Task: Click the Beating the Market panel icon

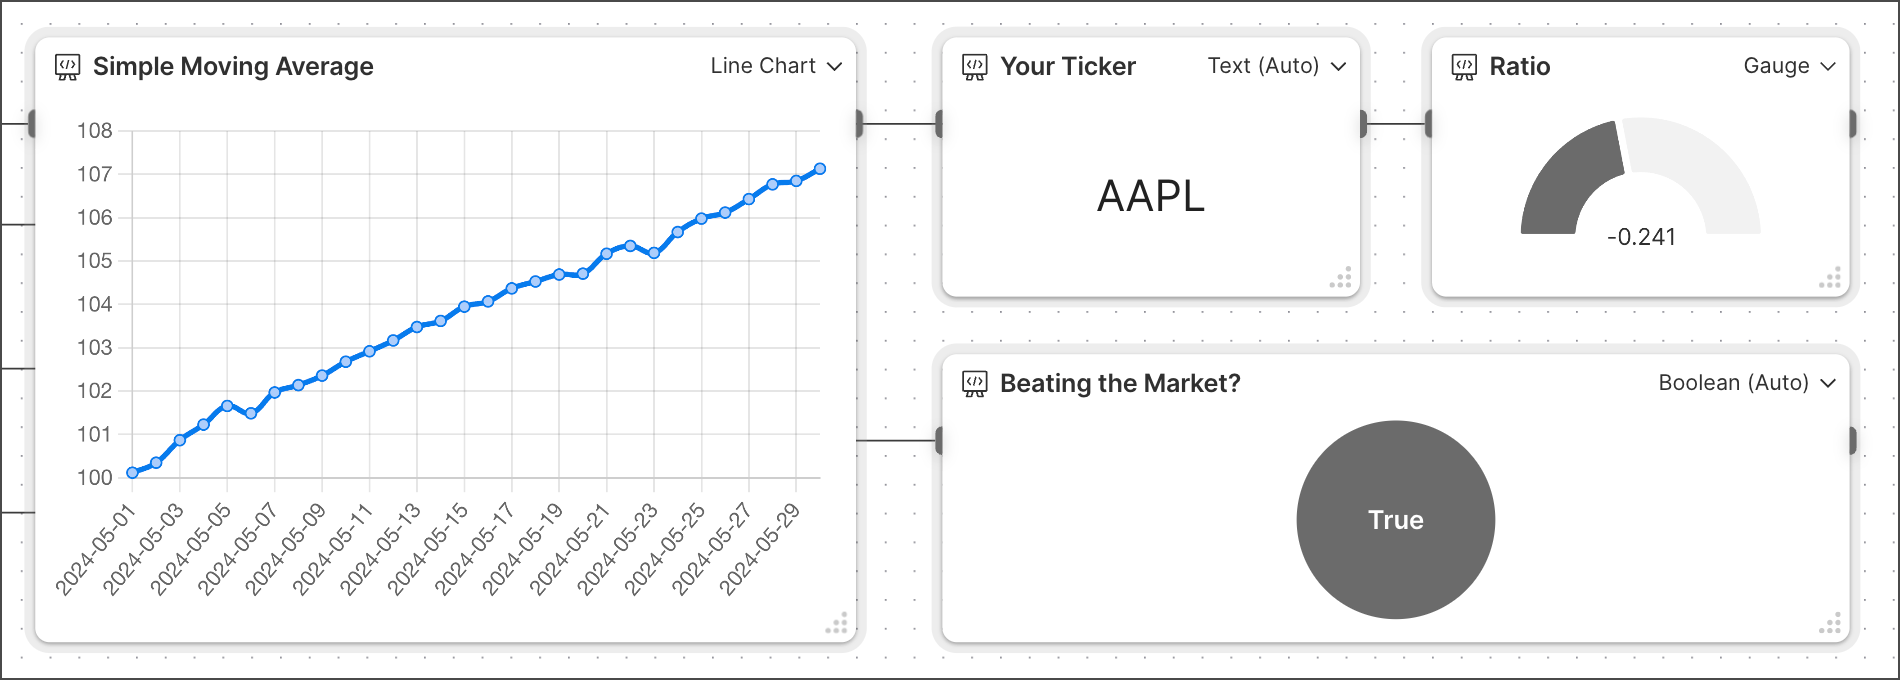Action: [x=975, y=383]
